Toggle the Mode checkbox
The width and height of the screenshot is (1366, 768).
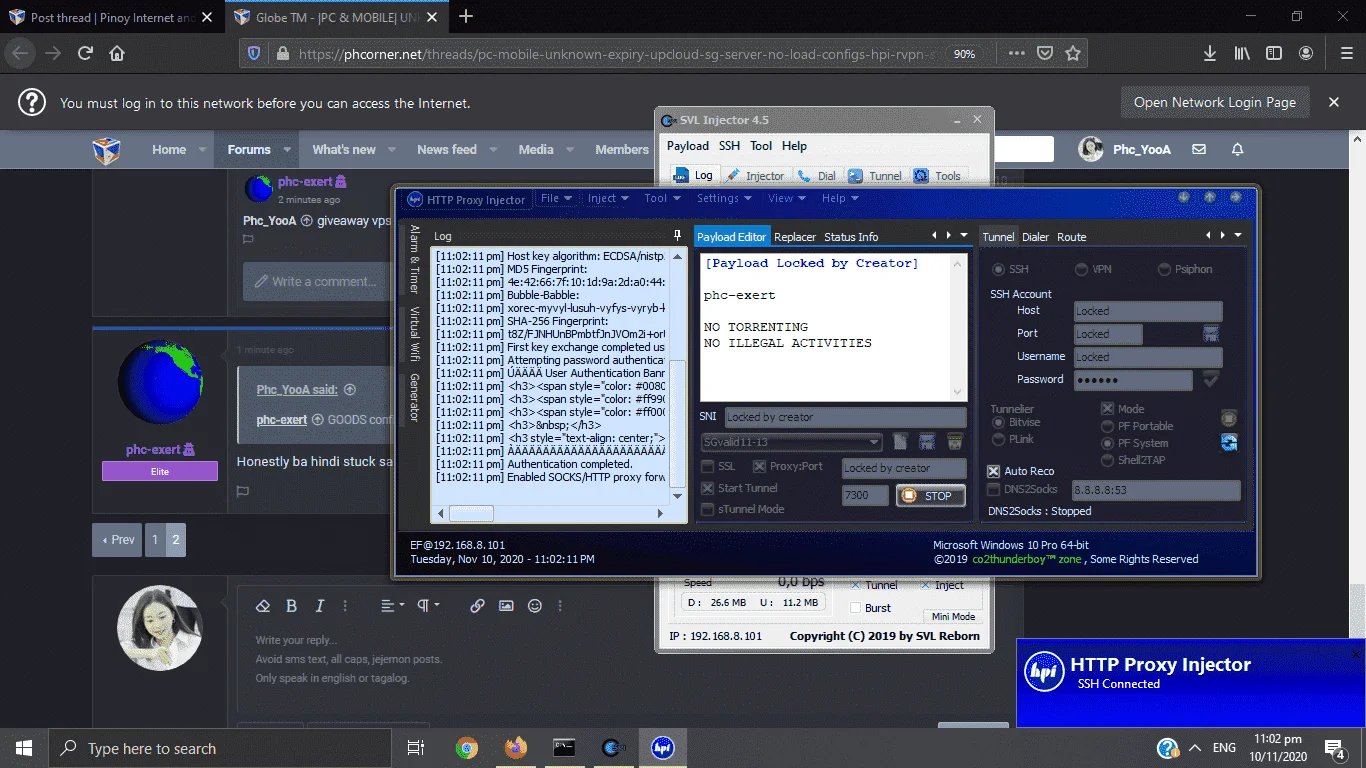pos(1107,409)
